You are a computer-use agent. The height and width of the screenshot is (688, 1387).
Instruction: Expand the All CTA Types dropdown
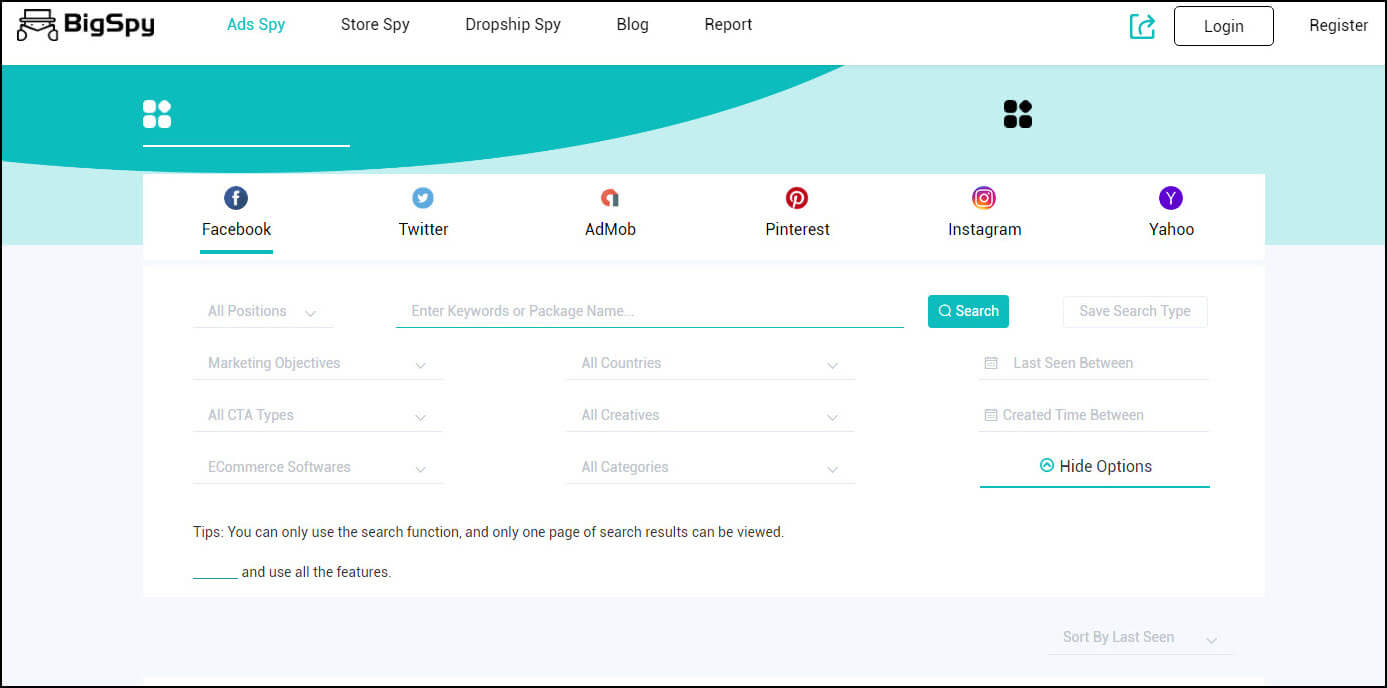[318, 416]
